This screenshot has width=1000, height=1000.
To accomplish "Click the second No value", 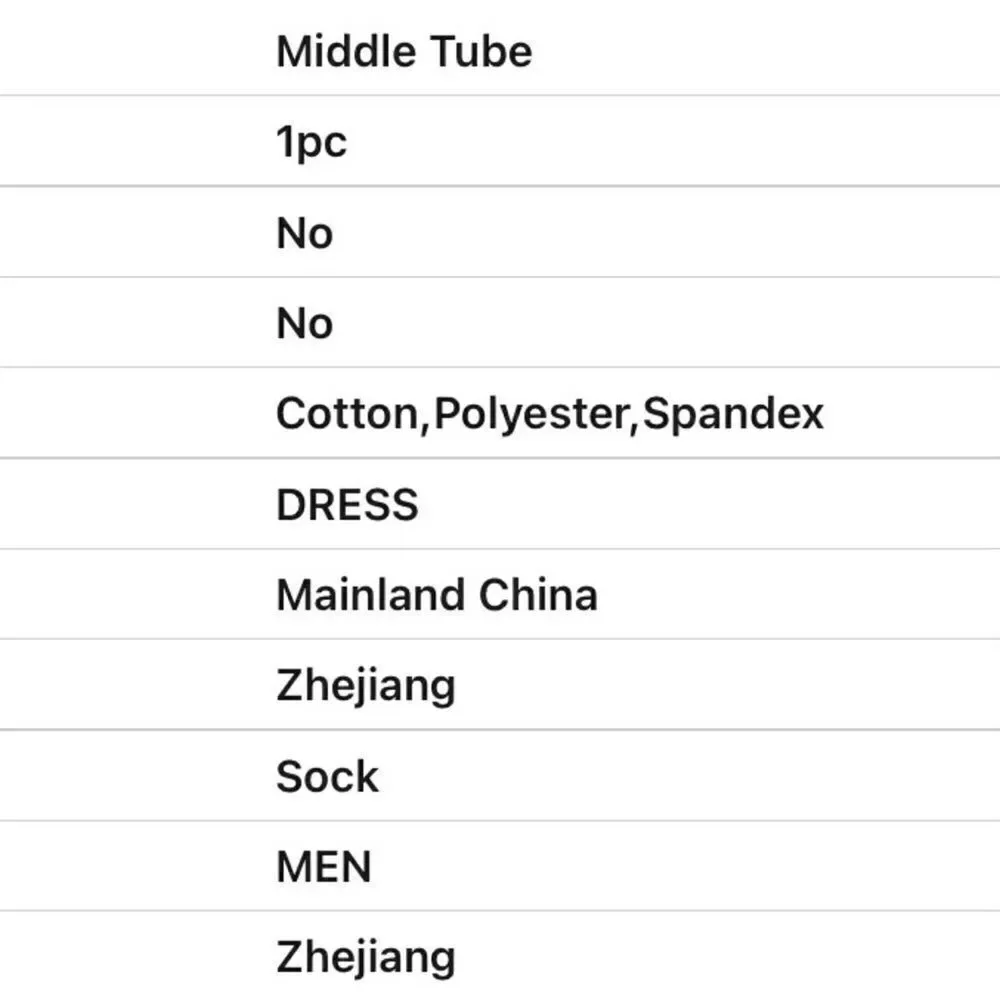I will 305,323.
